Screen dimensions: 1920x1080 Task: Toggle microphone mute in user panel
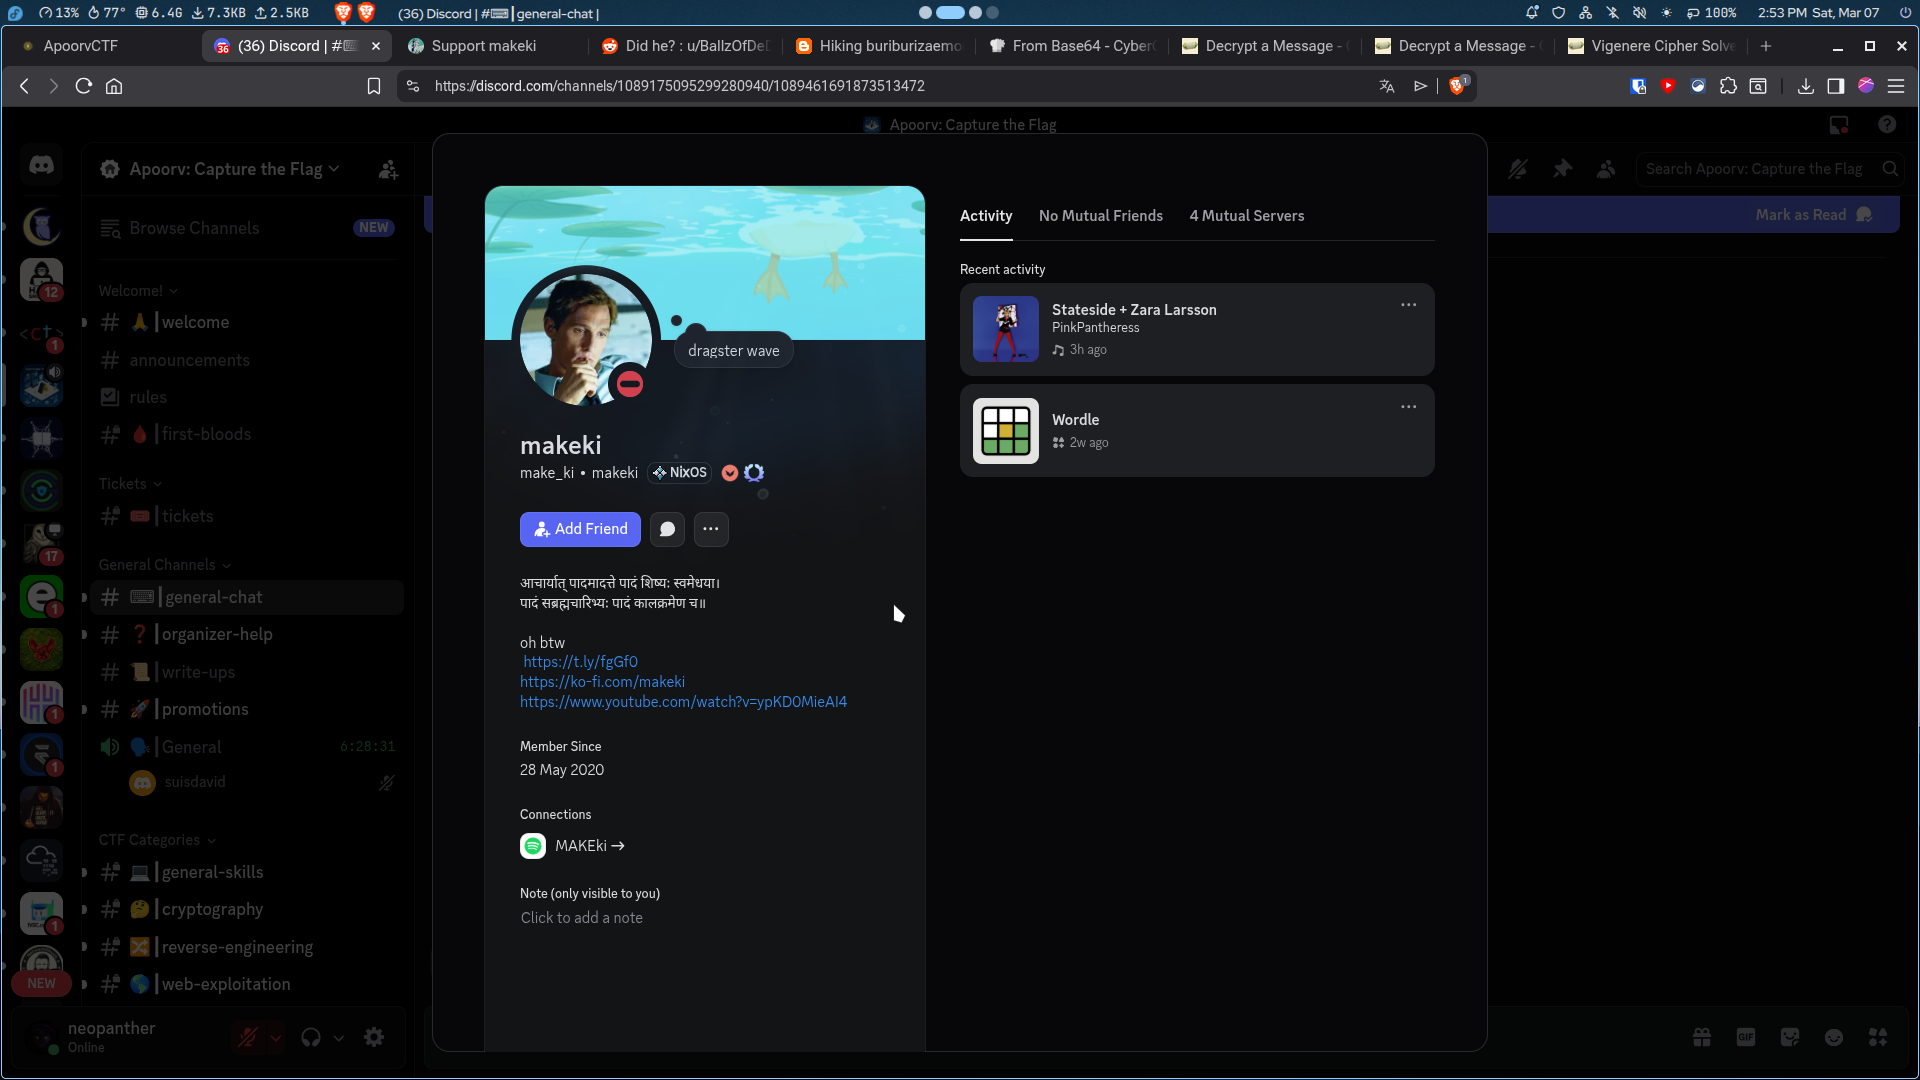tap(247, 1038)
